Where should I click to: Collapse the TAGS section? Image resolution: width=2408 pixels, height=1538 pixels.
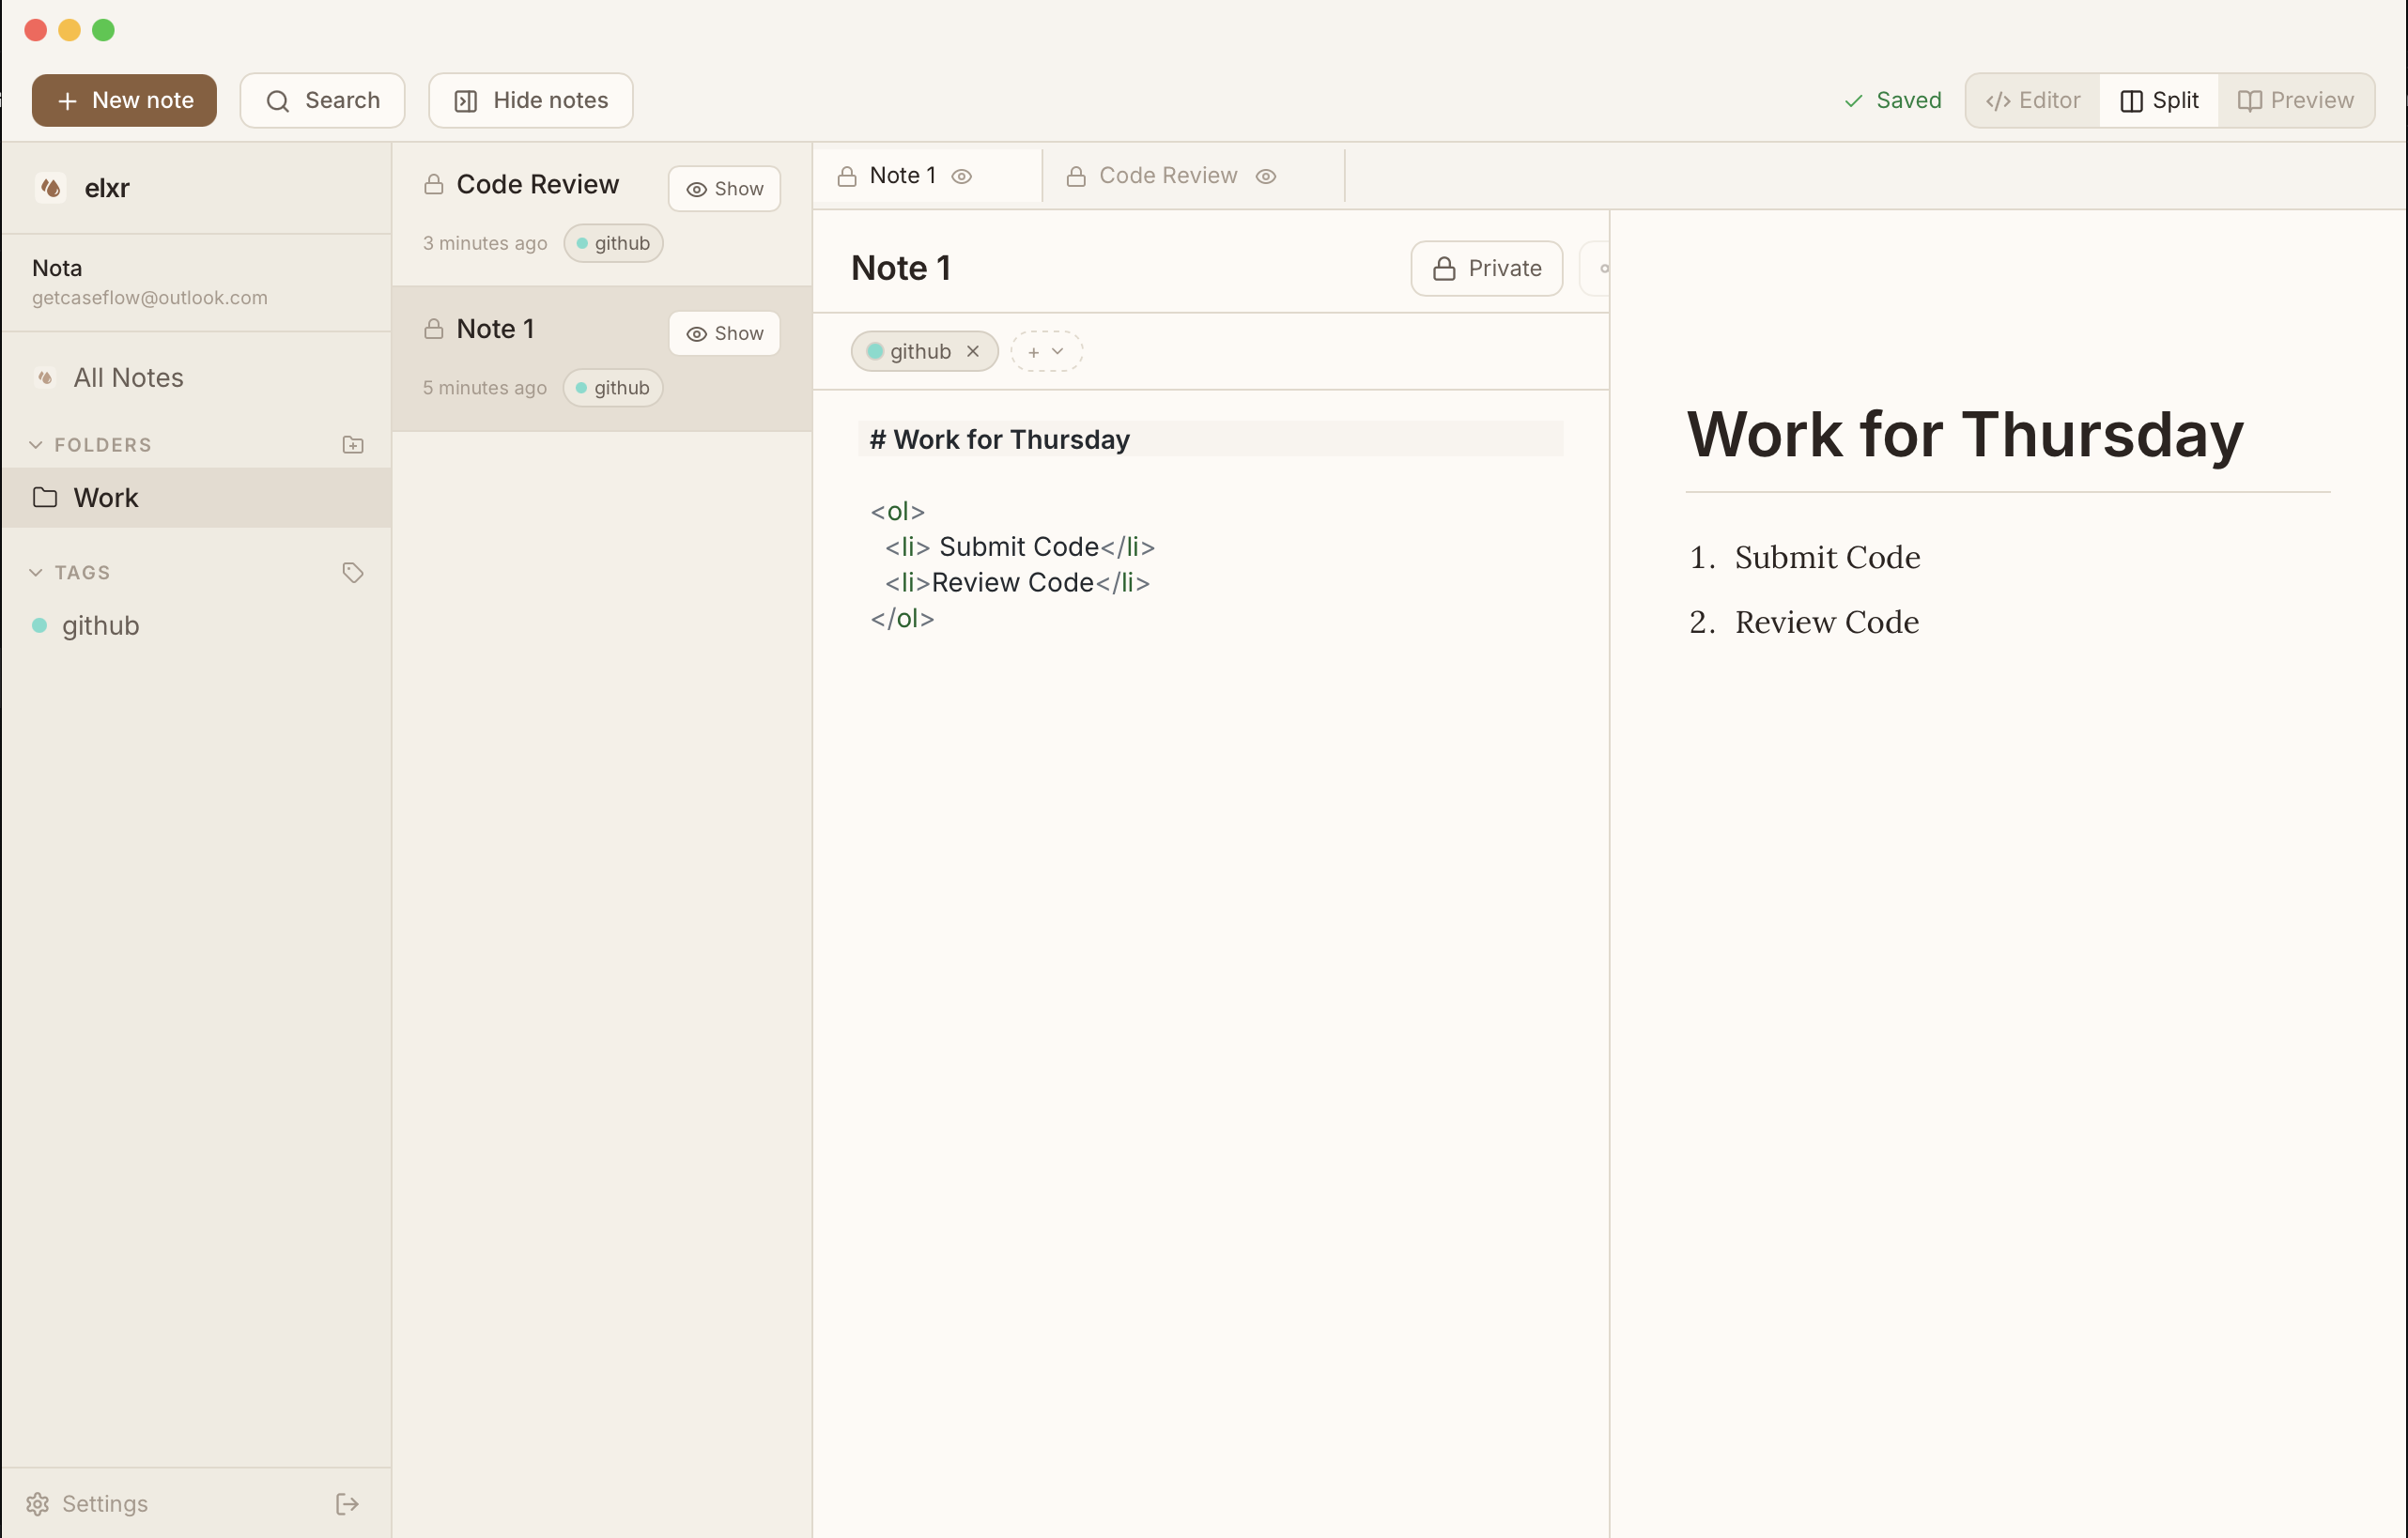[x=36, y=572]
